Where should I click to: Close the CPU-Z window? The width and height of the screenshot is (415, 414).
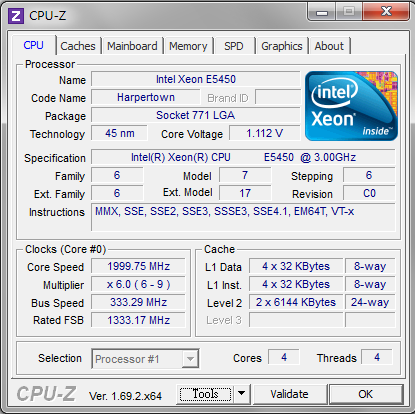point(386,12)
